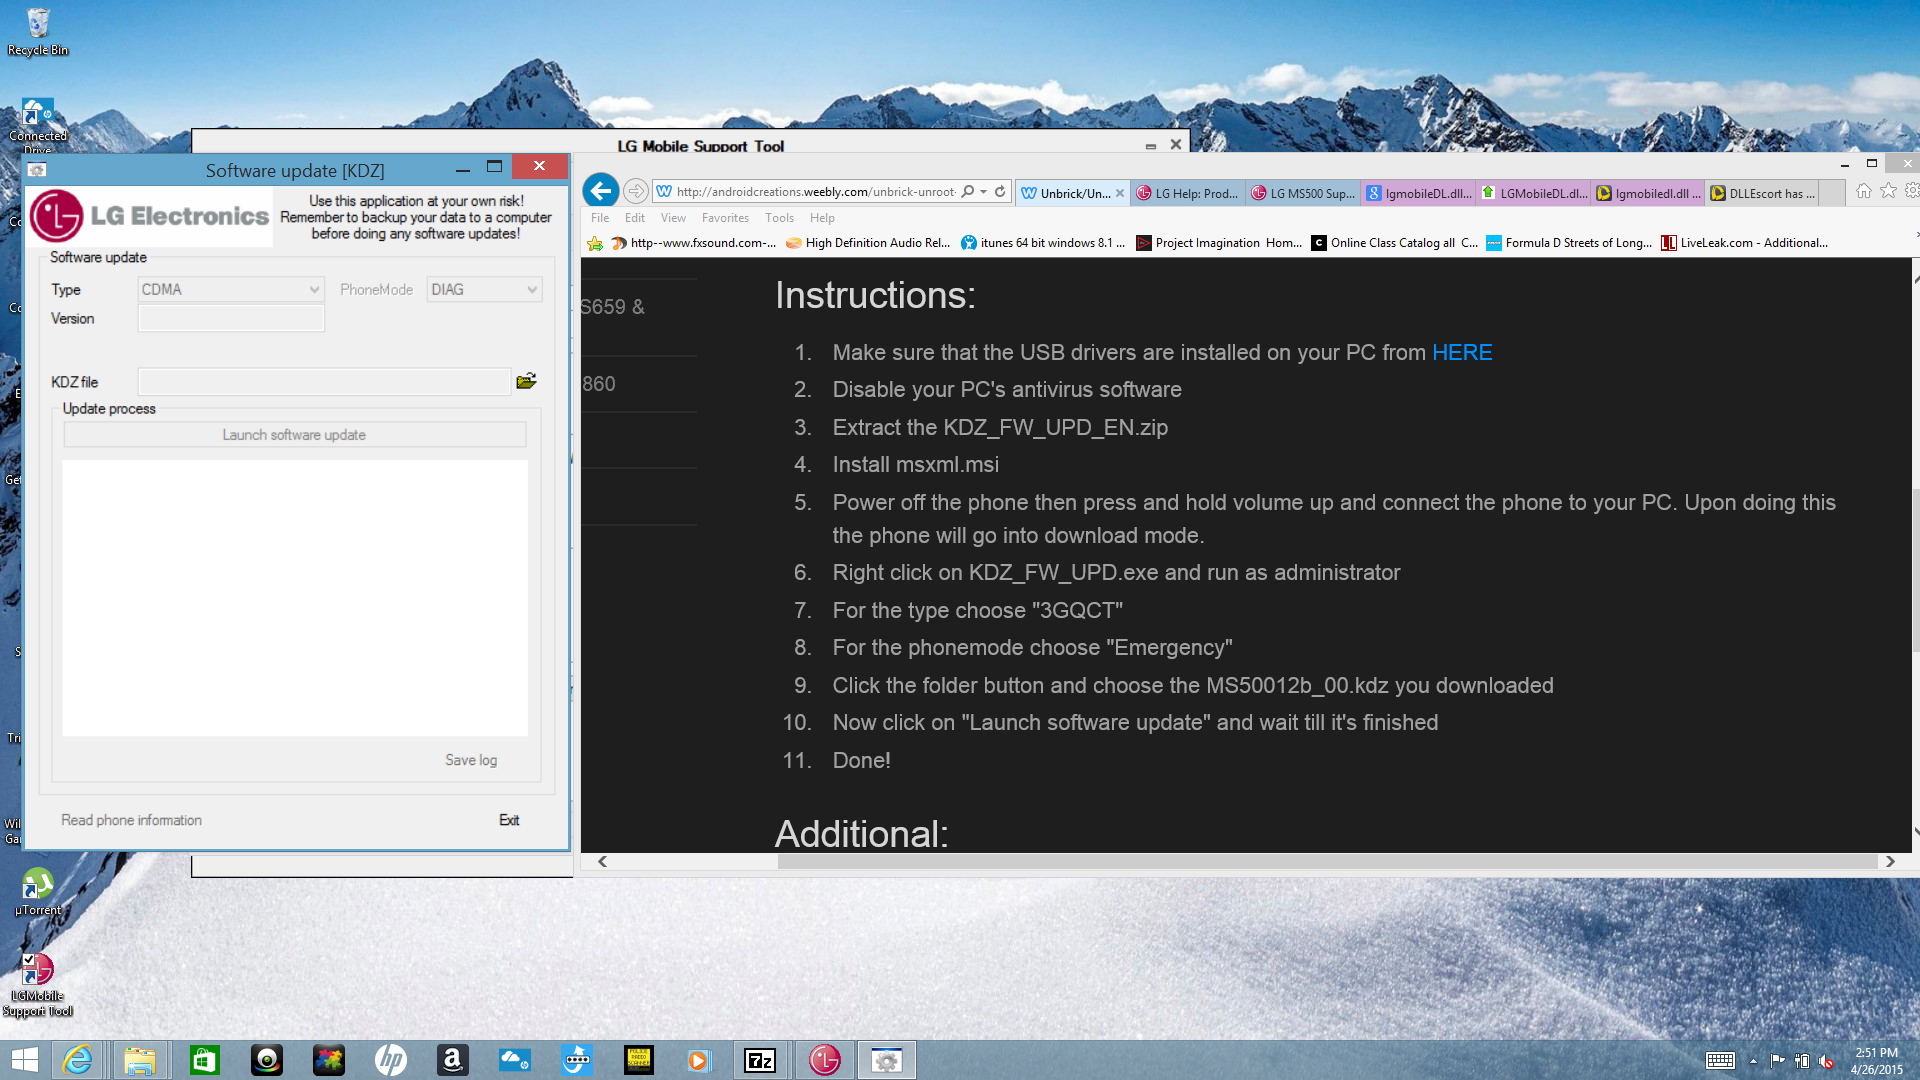Click the KDZ file browse folder icon
1920x1080 pixels.
pyautogui.click(x=526, y=381)
